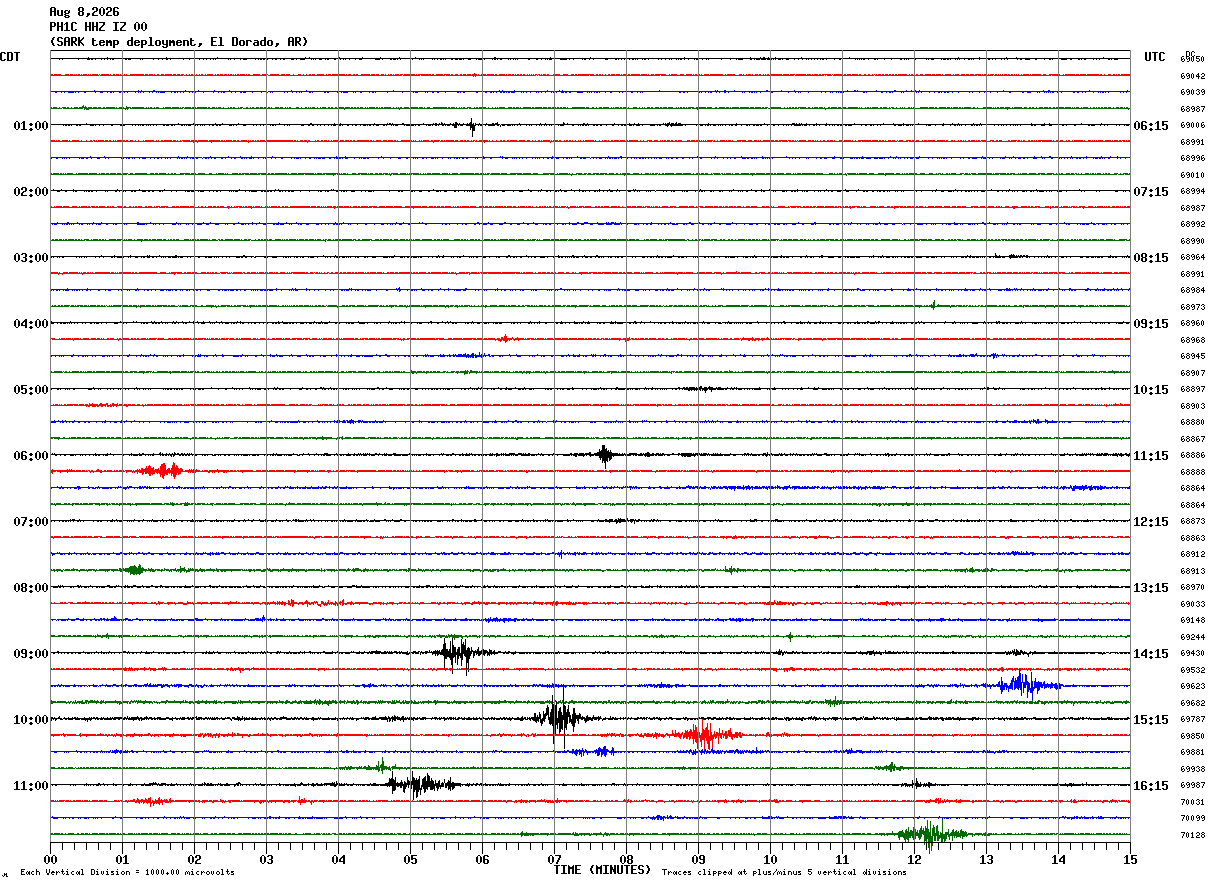
Task: Click the '05:00' CDT time label
Action: click(31, 390)
